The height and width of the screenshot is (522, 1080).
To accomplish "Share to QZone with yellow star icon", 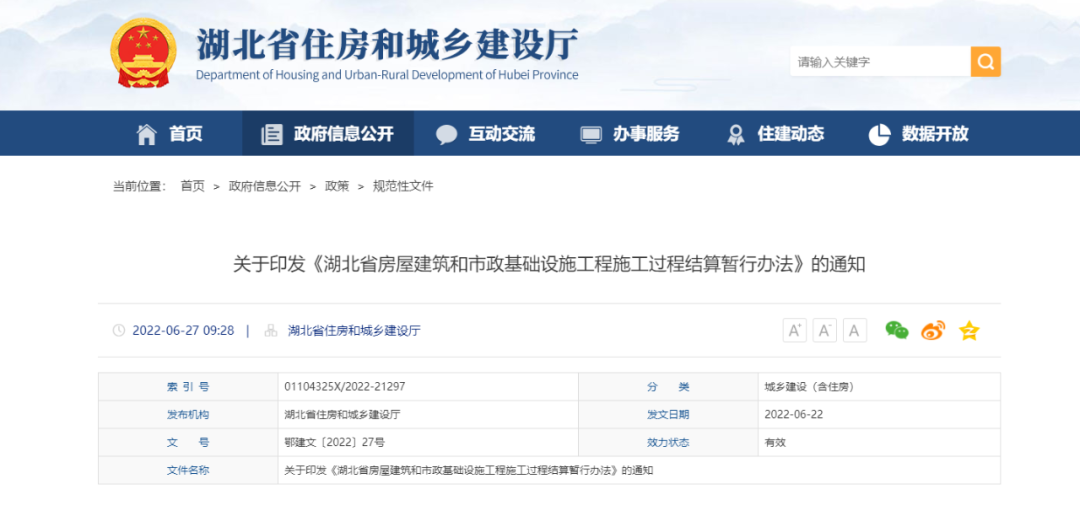I will click(x=969, y=331).
